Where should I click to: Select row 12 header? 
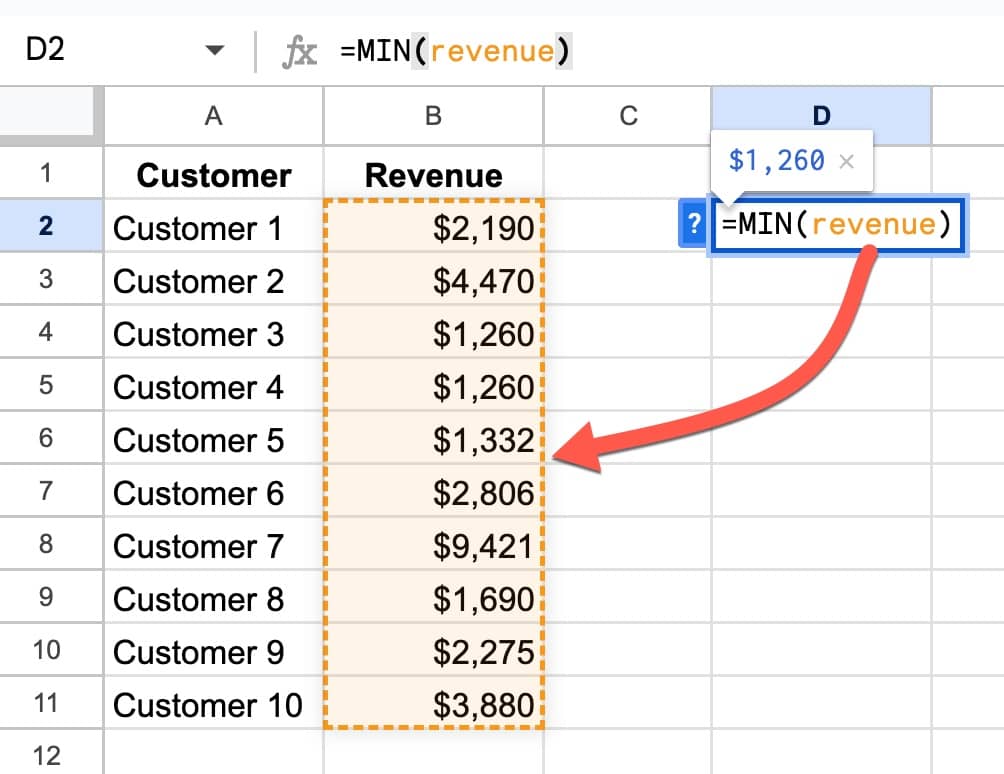click(46, 752)
